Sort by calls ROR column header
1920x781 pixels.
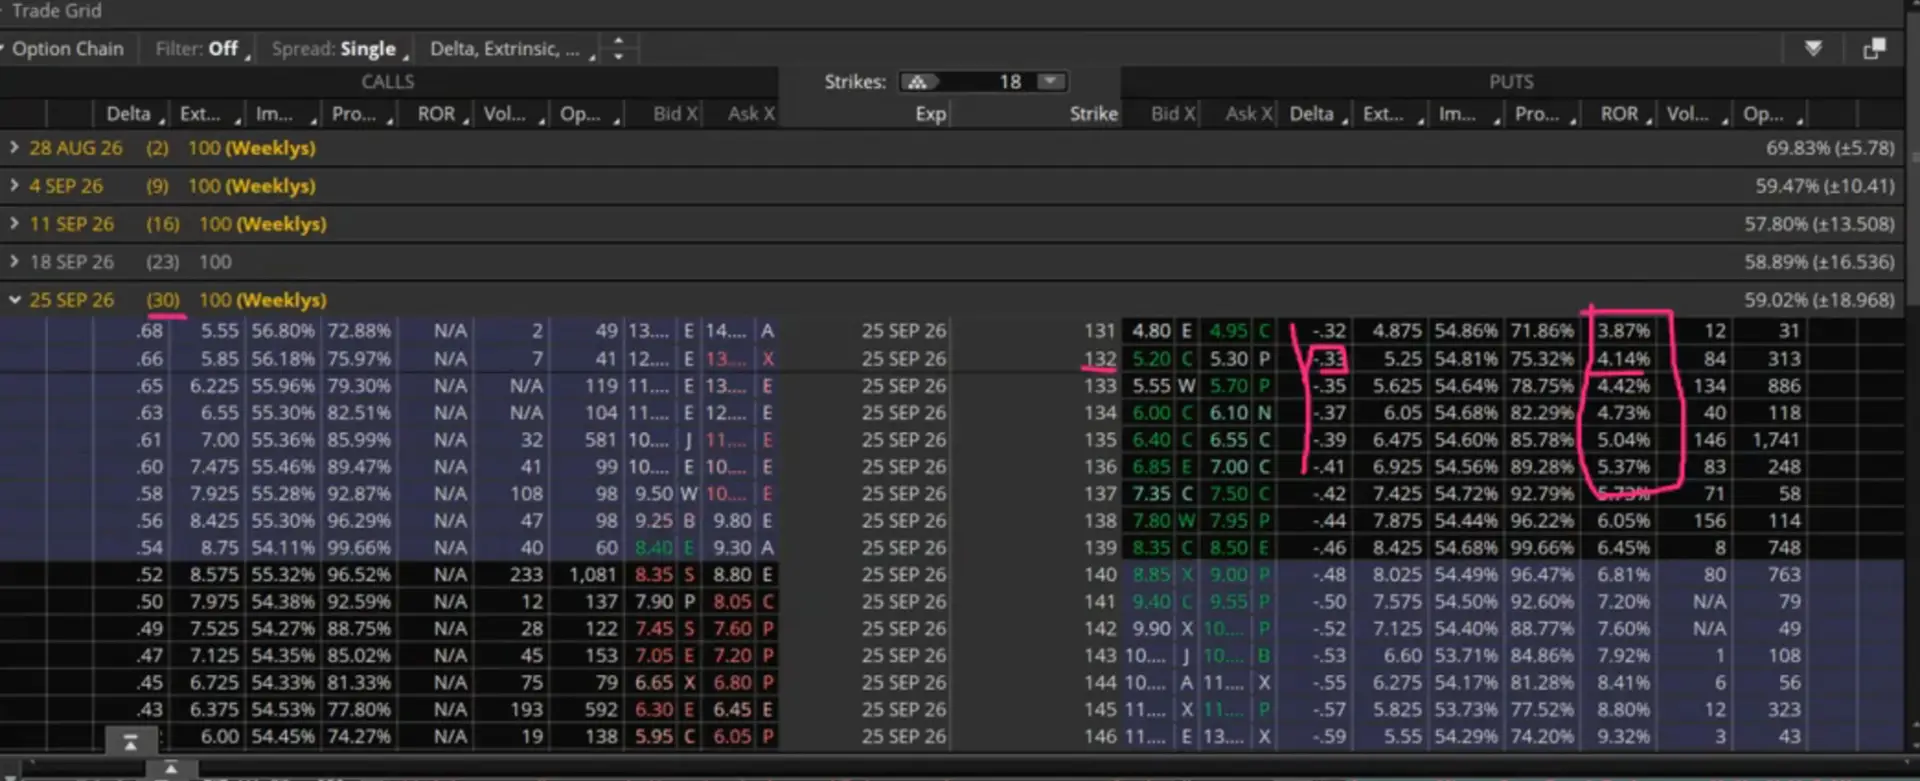point(436,114)
